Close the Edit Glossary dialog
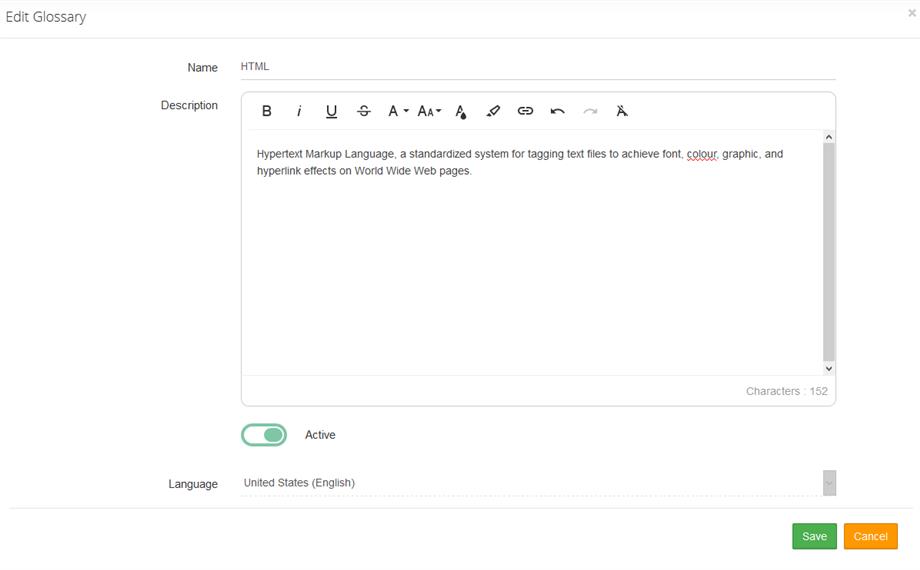 (x=911, y=13)
